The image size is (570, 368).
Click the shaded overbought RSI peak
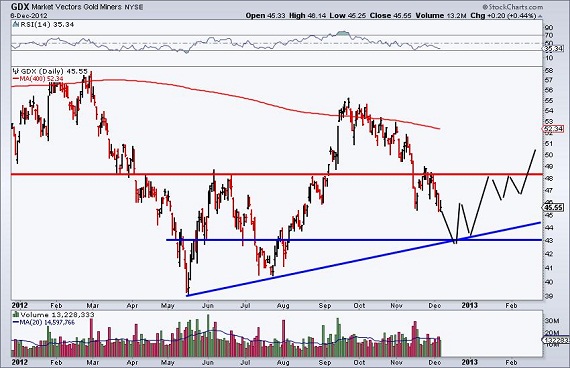tap(342, 33)
